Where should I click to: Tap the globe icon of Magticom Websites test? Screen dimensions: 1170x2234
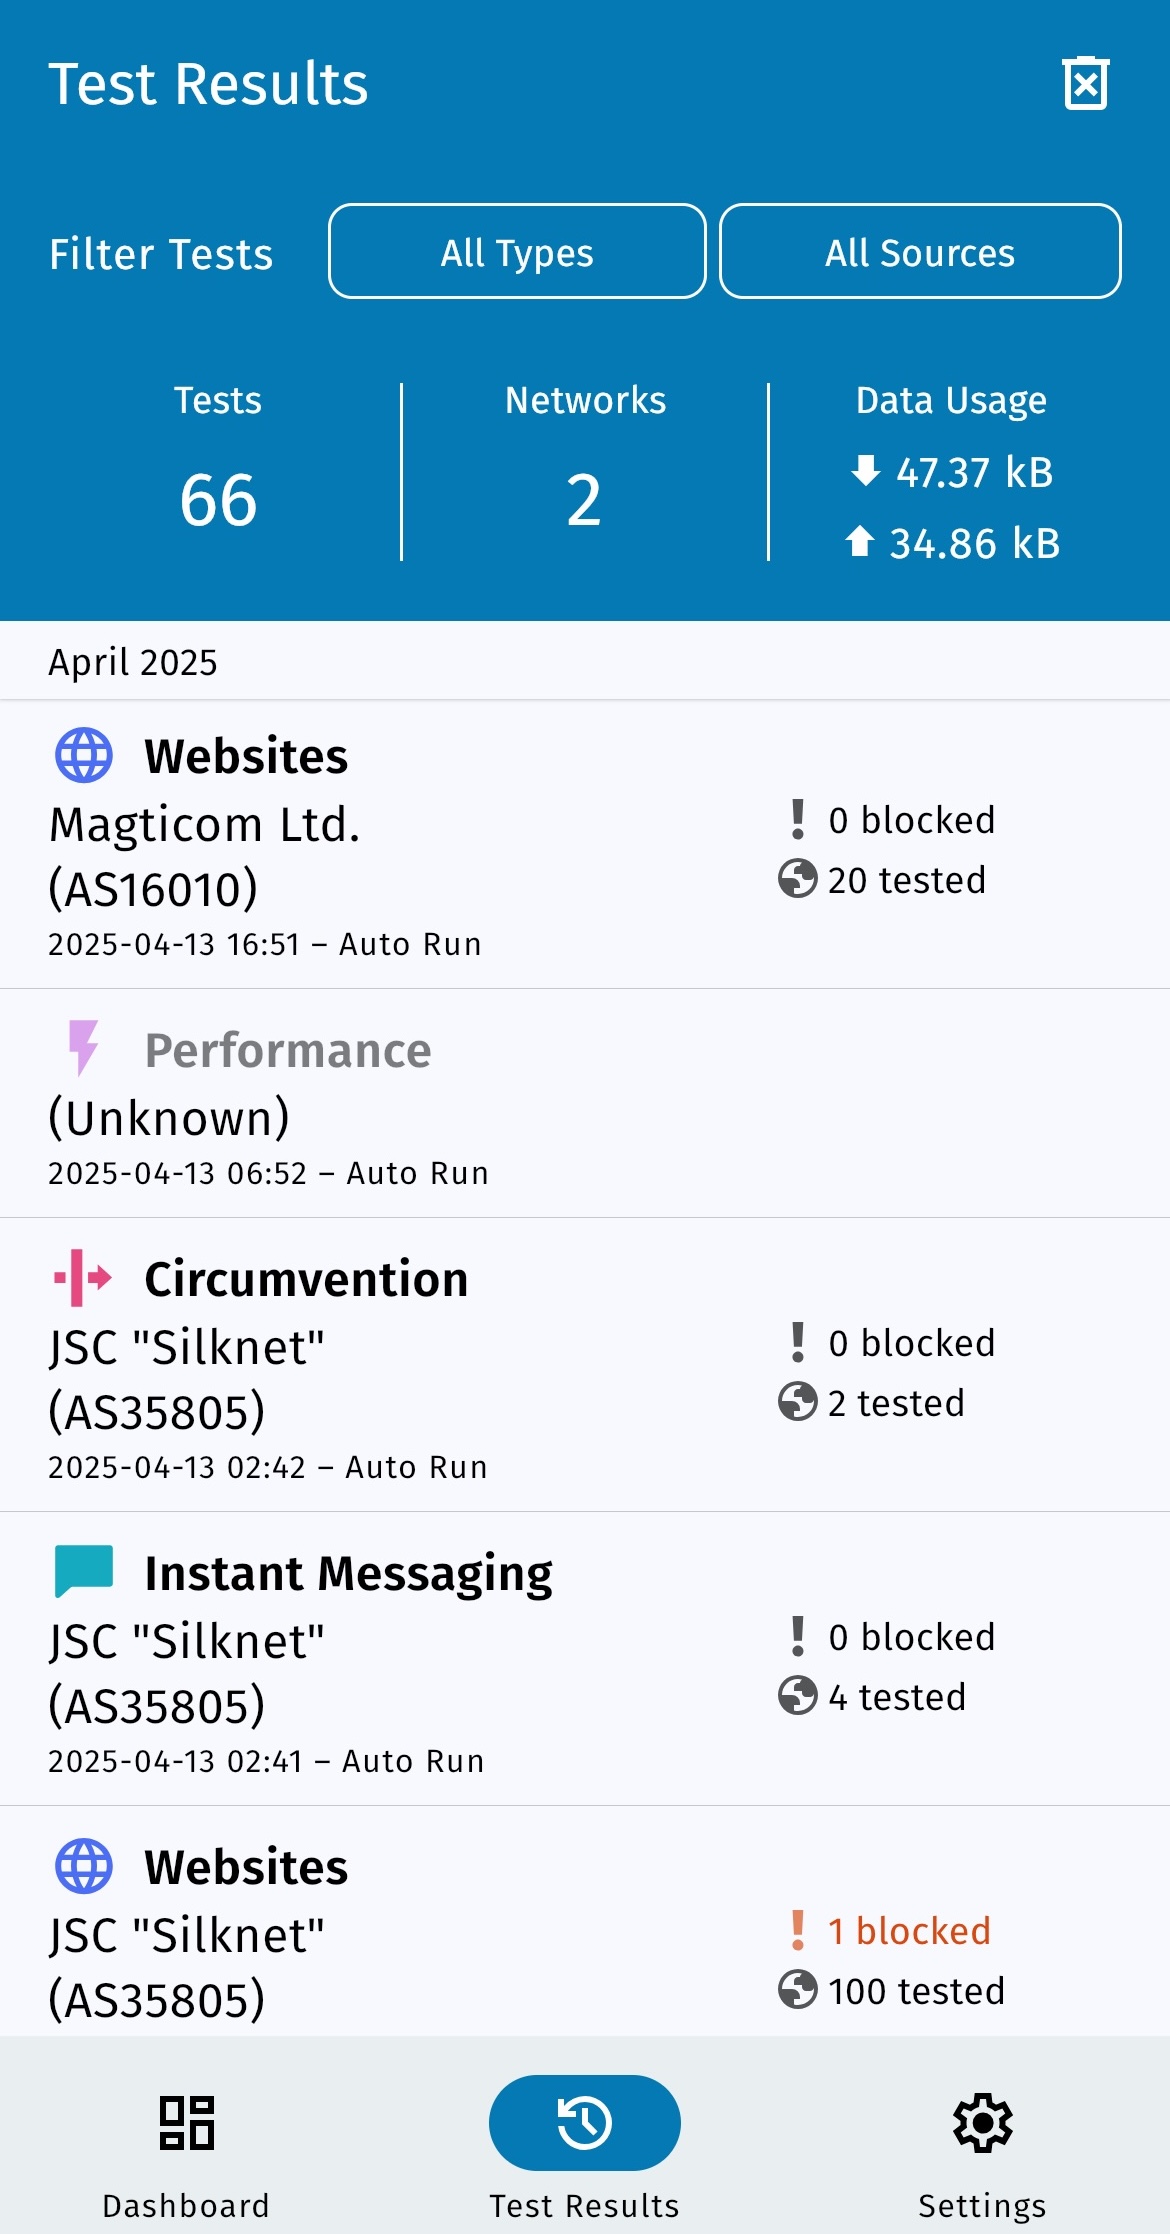point(84,755)
